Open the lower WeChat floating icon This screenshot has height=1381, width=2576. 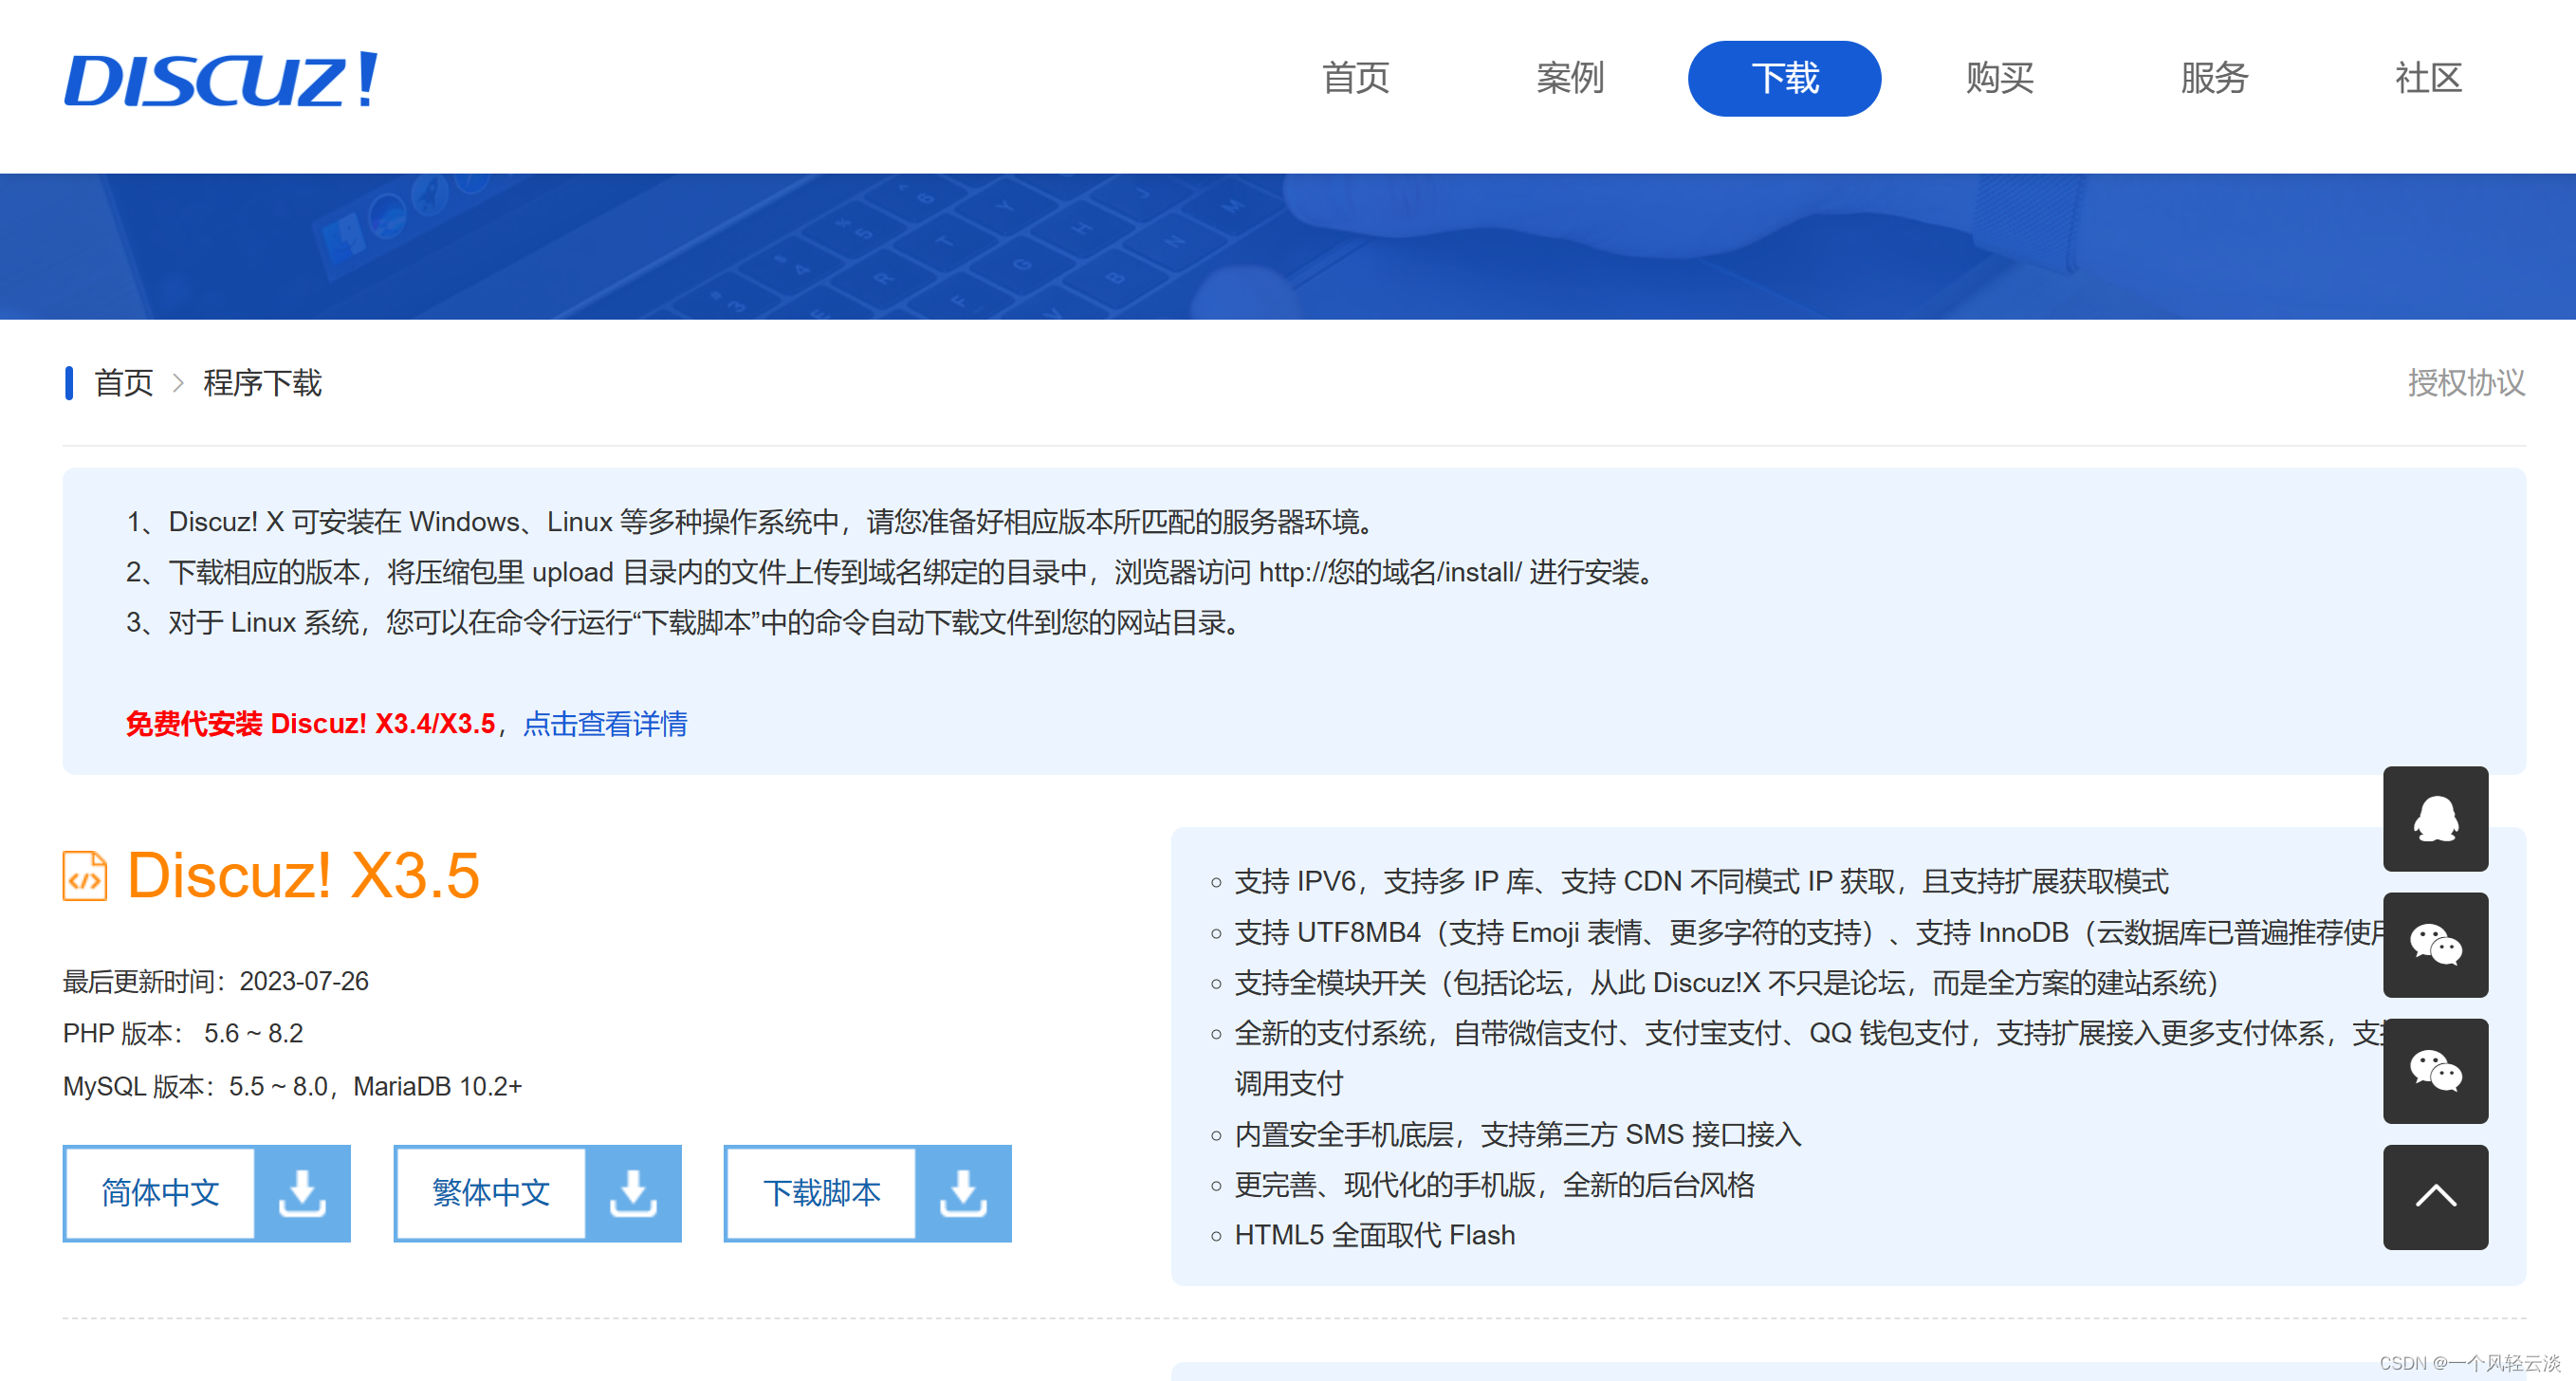[2435, 1071]
